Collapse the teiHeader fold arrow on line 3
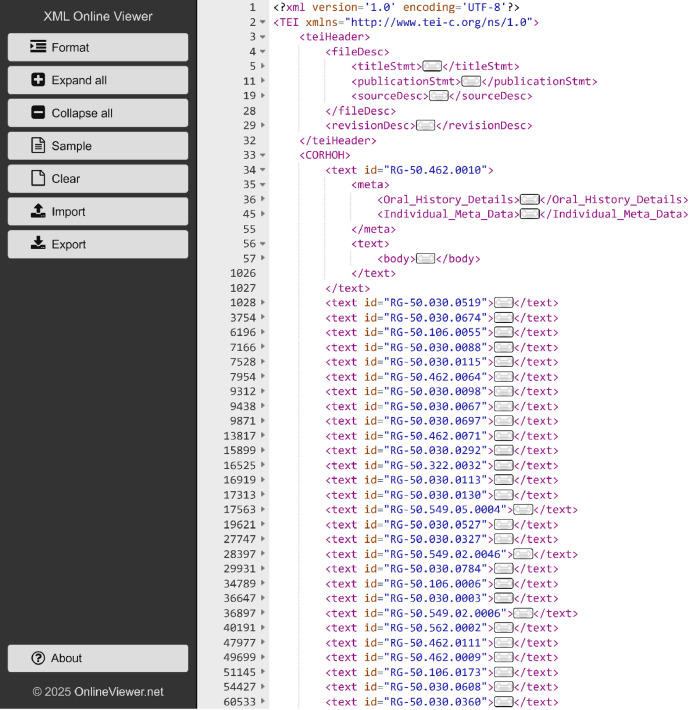690x710 pixels. (x=263, y=37)
